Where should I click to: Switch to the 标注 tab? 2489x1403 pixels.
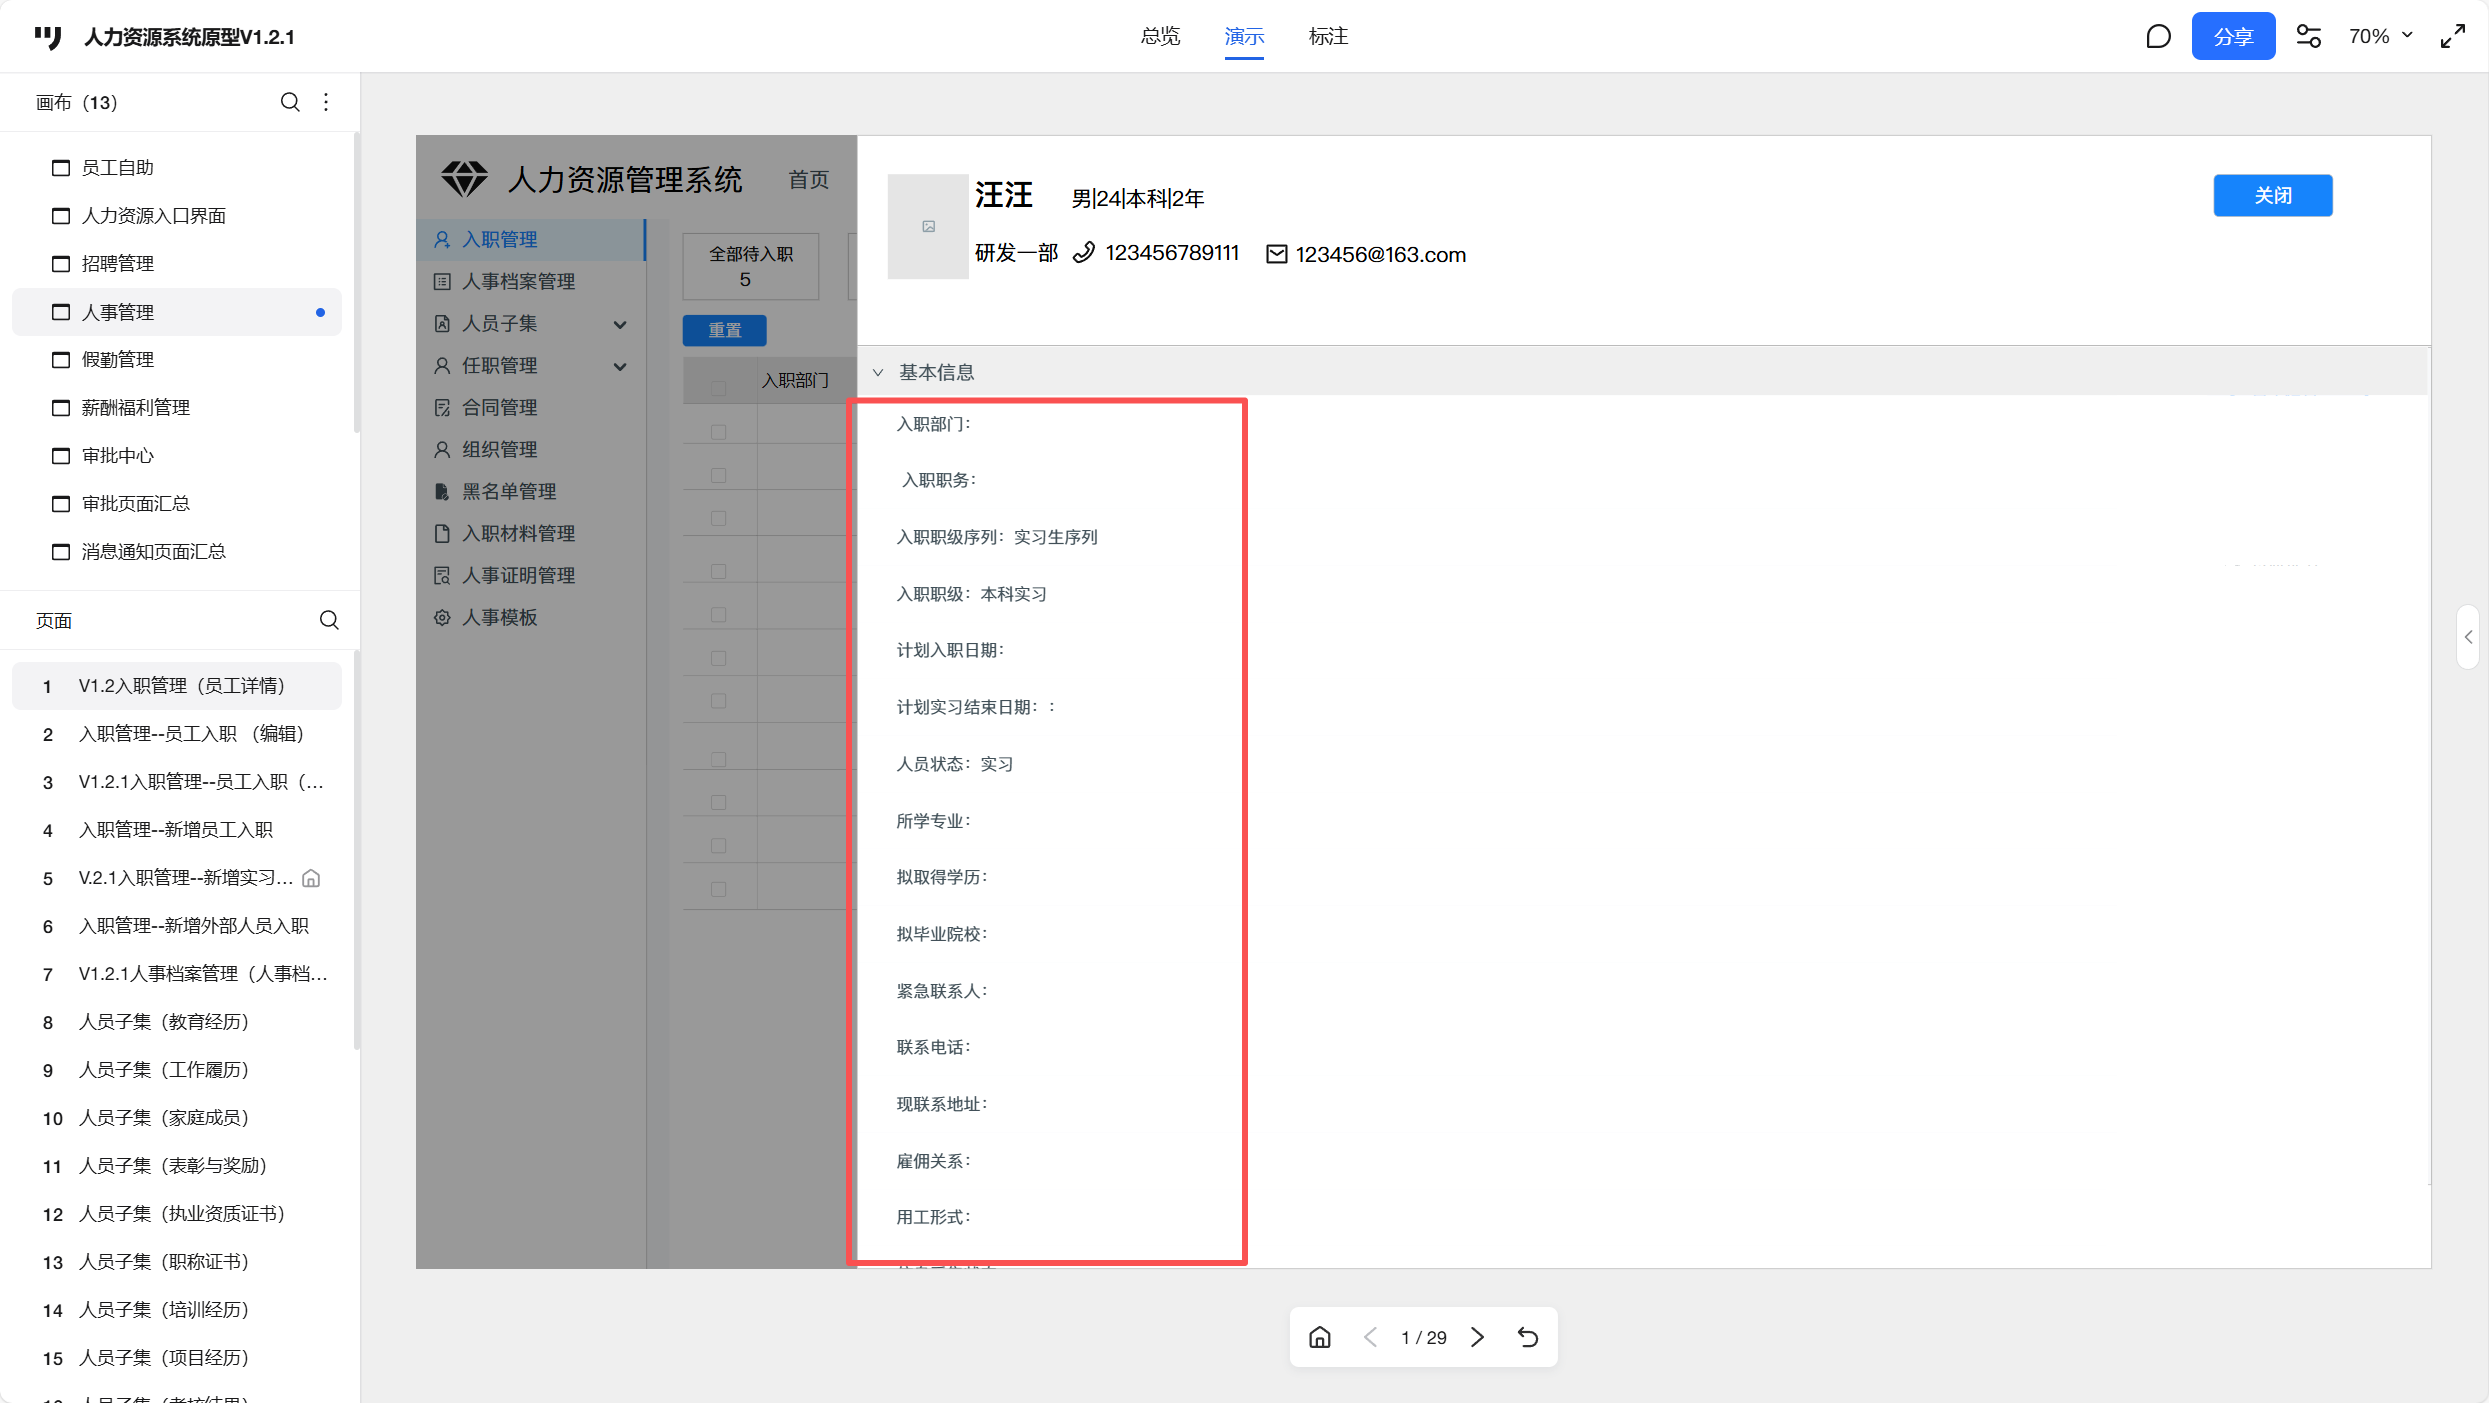tap(1328, 37)
